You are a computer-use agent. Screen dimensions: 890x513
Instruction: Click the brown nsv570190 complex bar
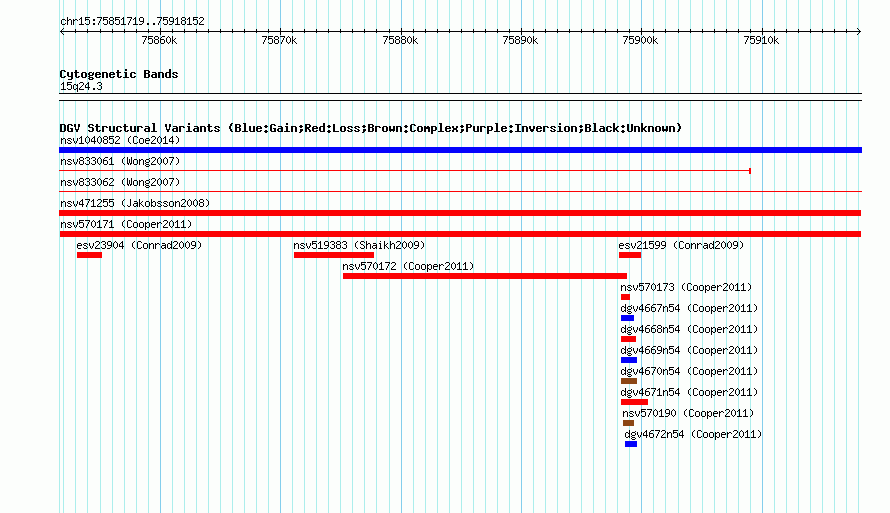tap(628, 423)
